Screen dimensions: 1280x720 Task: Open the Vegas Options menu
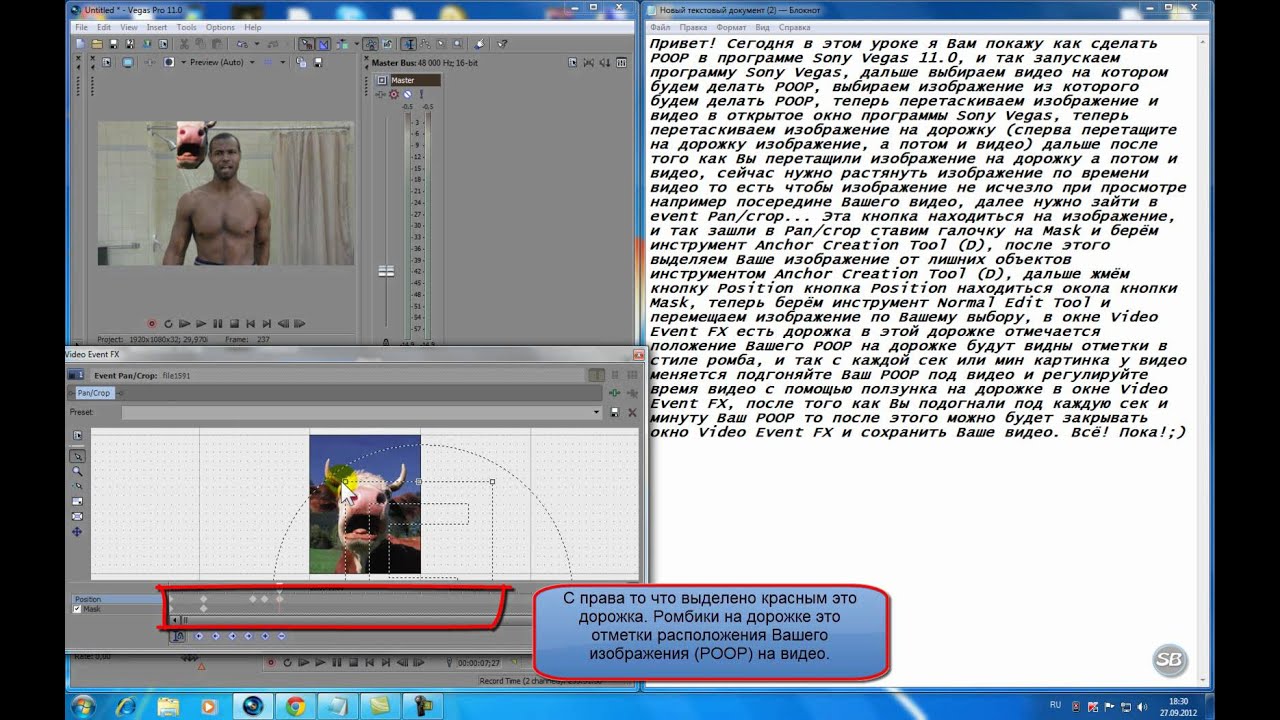click(220, 27)
